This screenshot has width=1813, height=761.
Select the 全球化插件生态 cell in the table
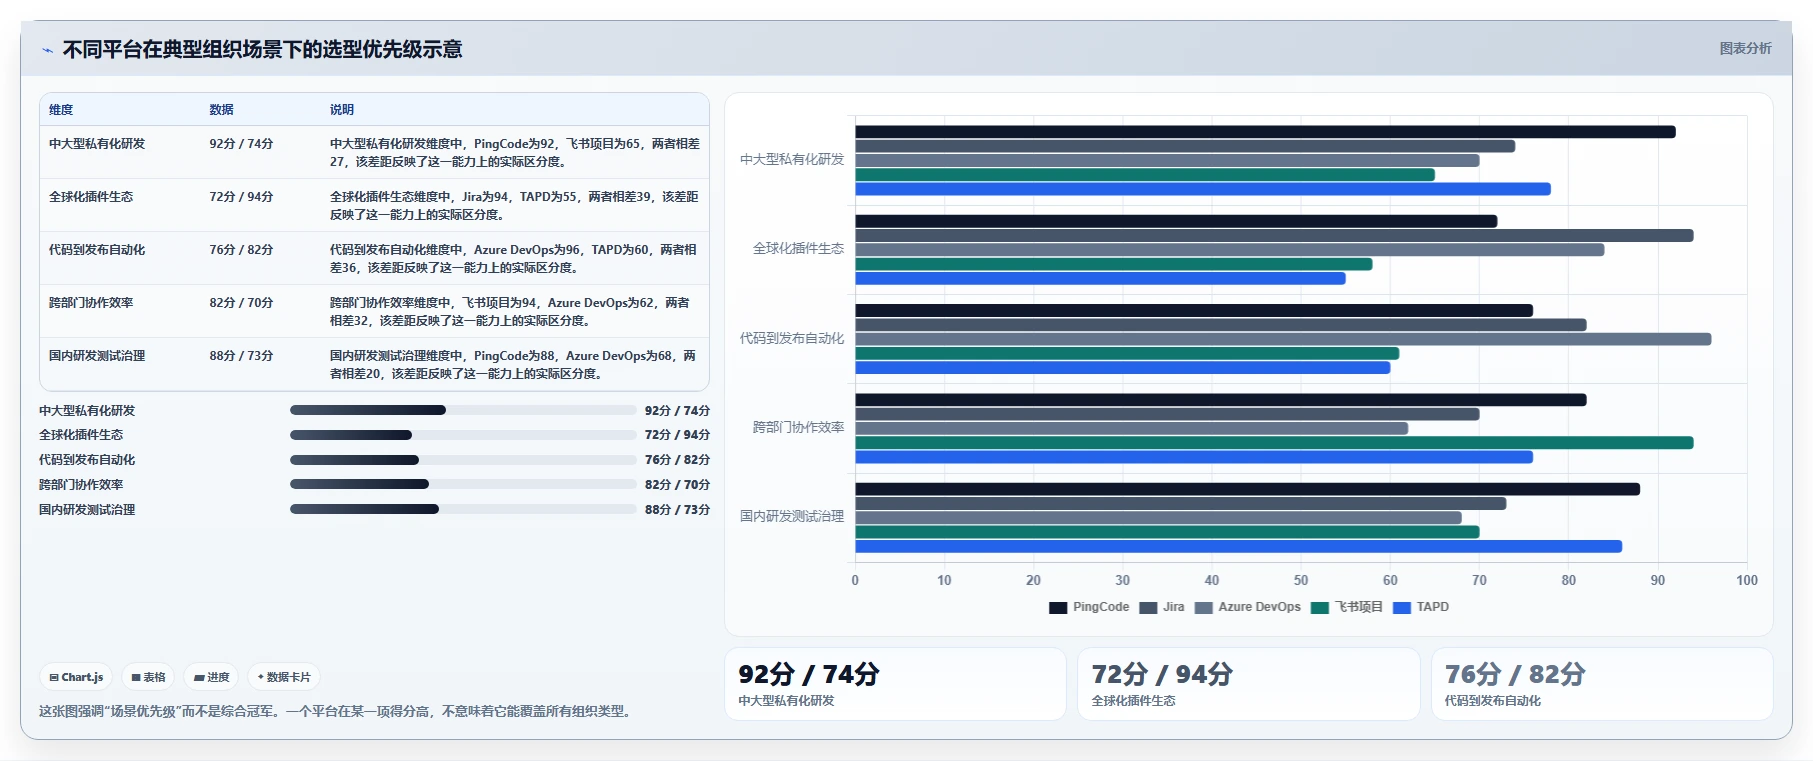[x=91, y=197]
